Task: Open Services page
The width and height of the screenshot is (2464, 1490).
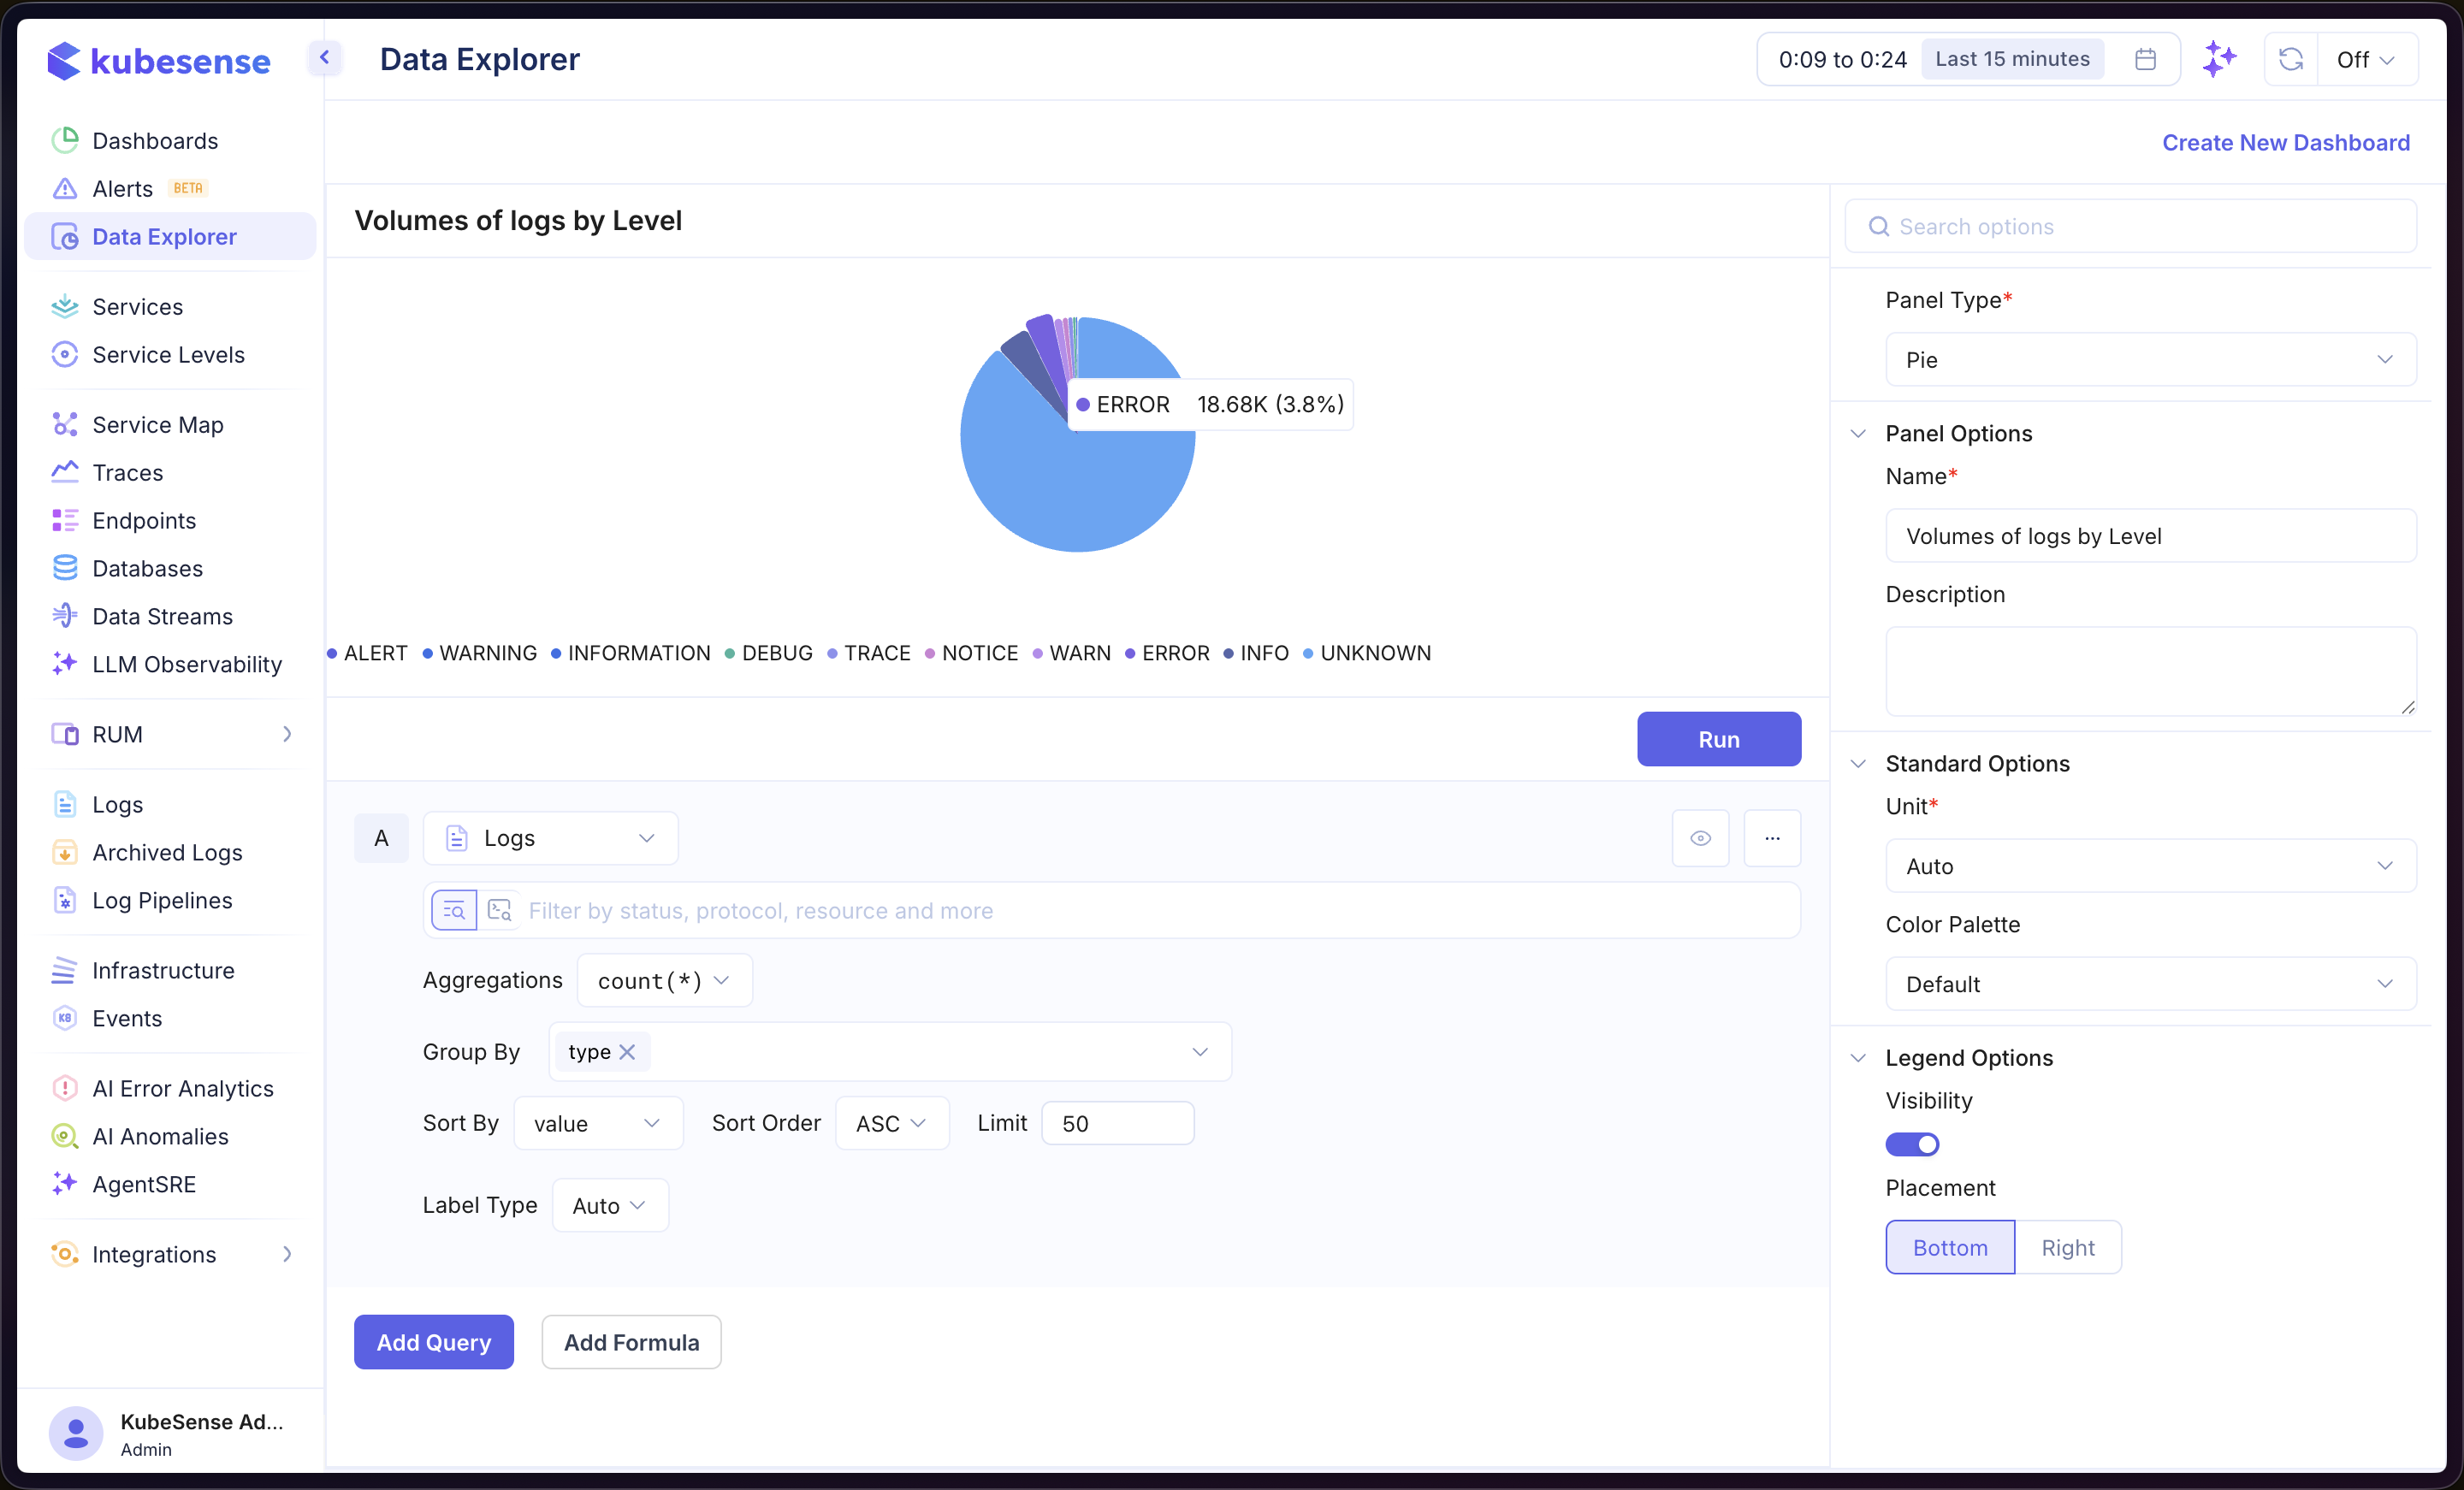Action: 137,307
